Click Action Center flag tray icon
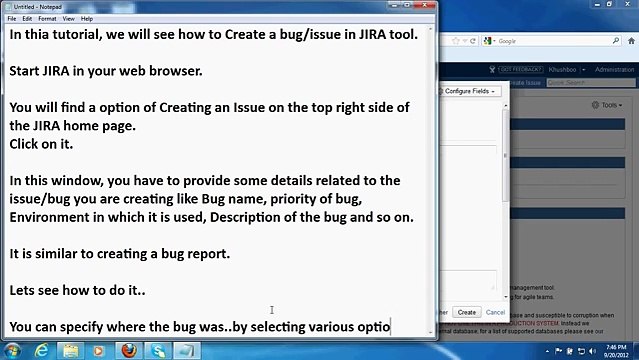The height and width of the screenshot is (360, 639). (559, 351)
